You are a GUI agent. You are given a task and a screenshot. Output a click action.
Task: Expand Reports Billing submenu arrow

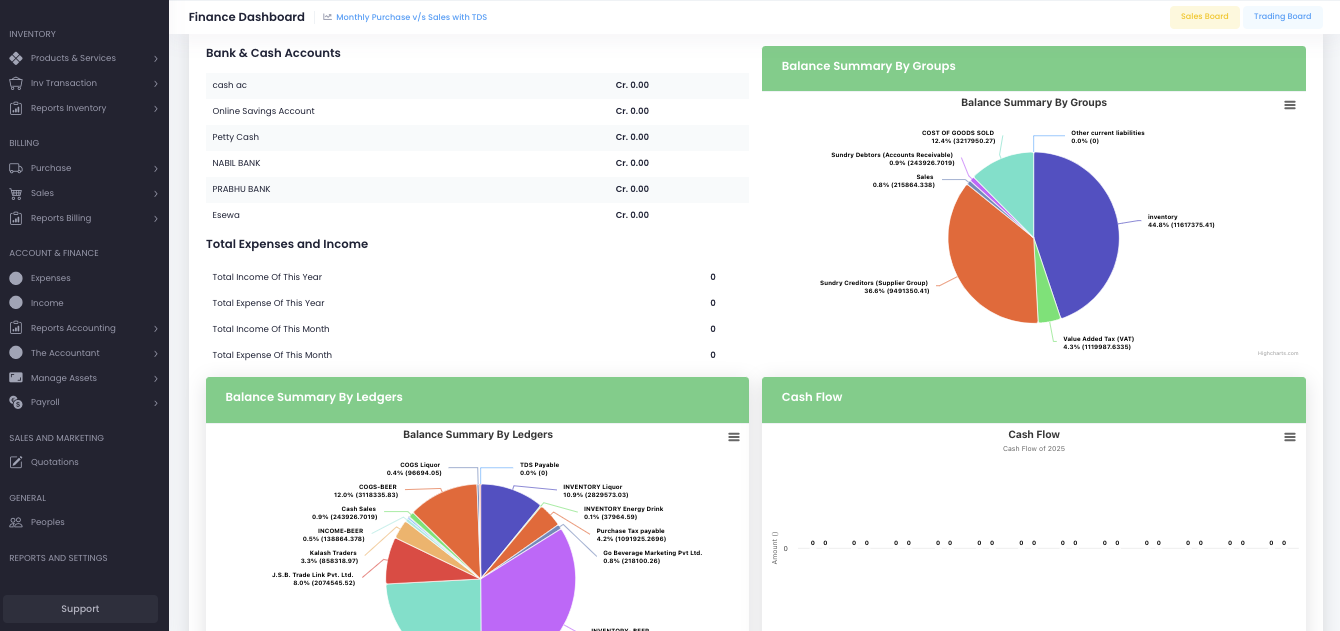click(156, 219)
